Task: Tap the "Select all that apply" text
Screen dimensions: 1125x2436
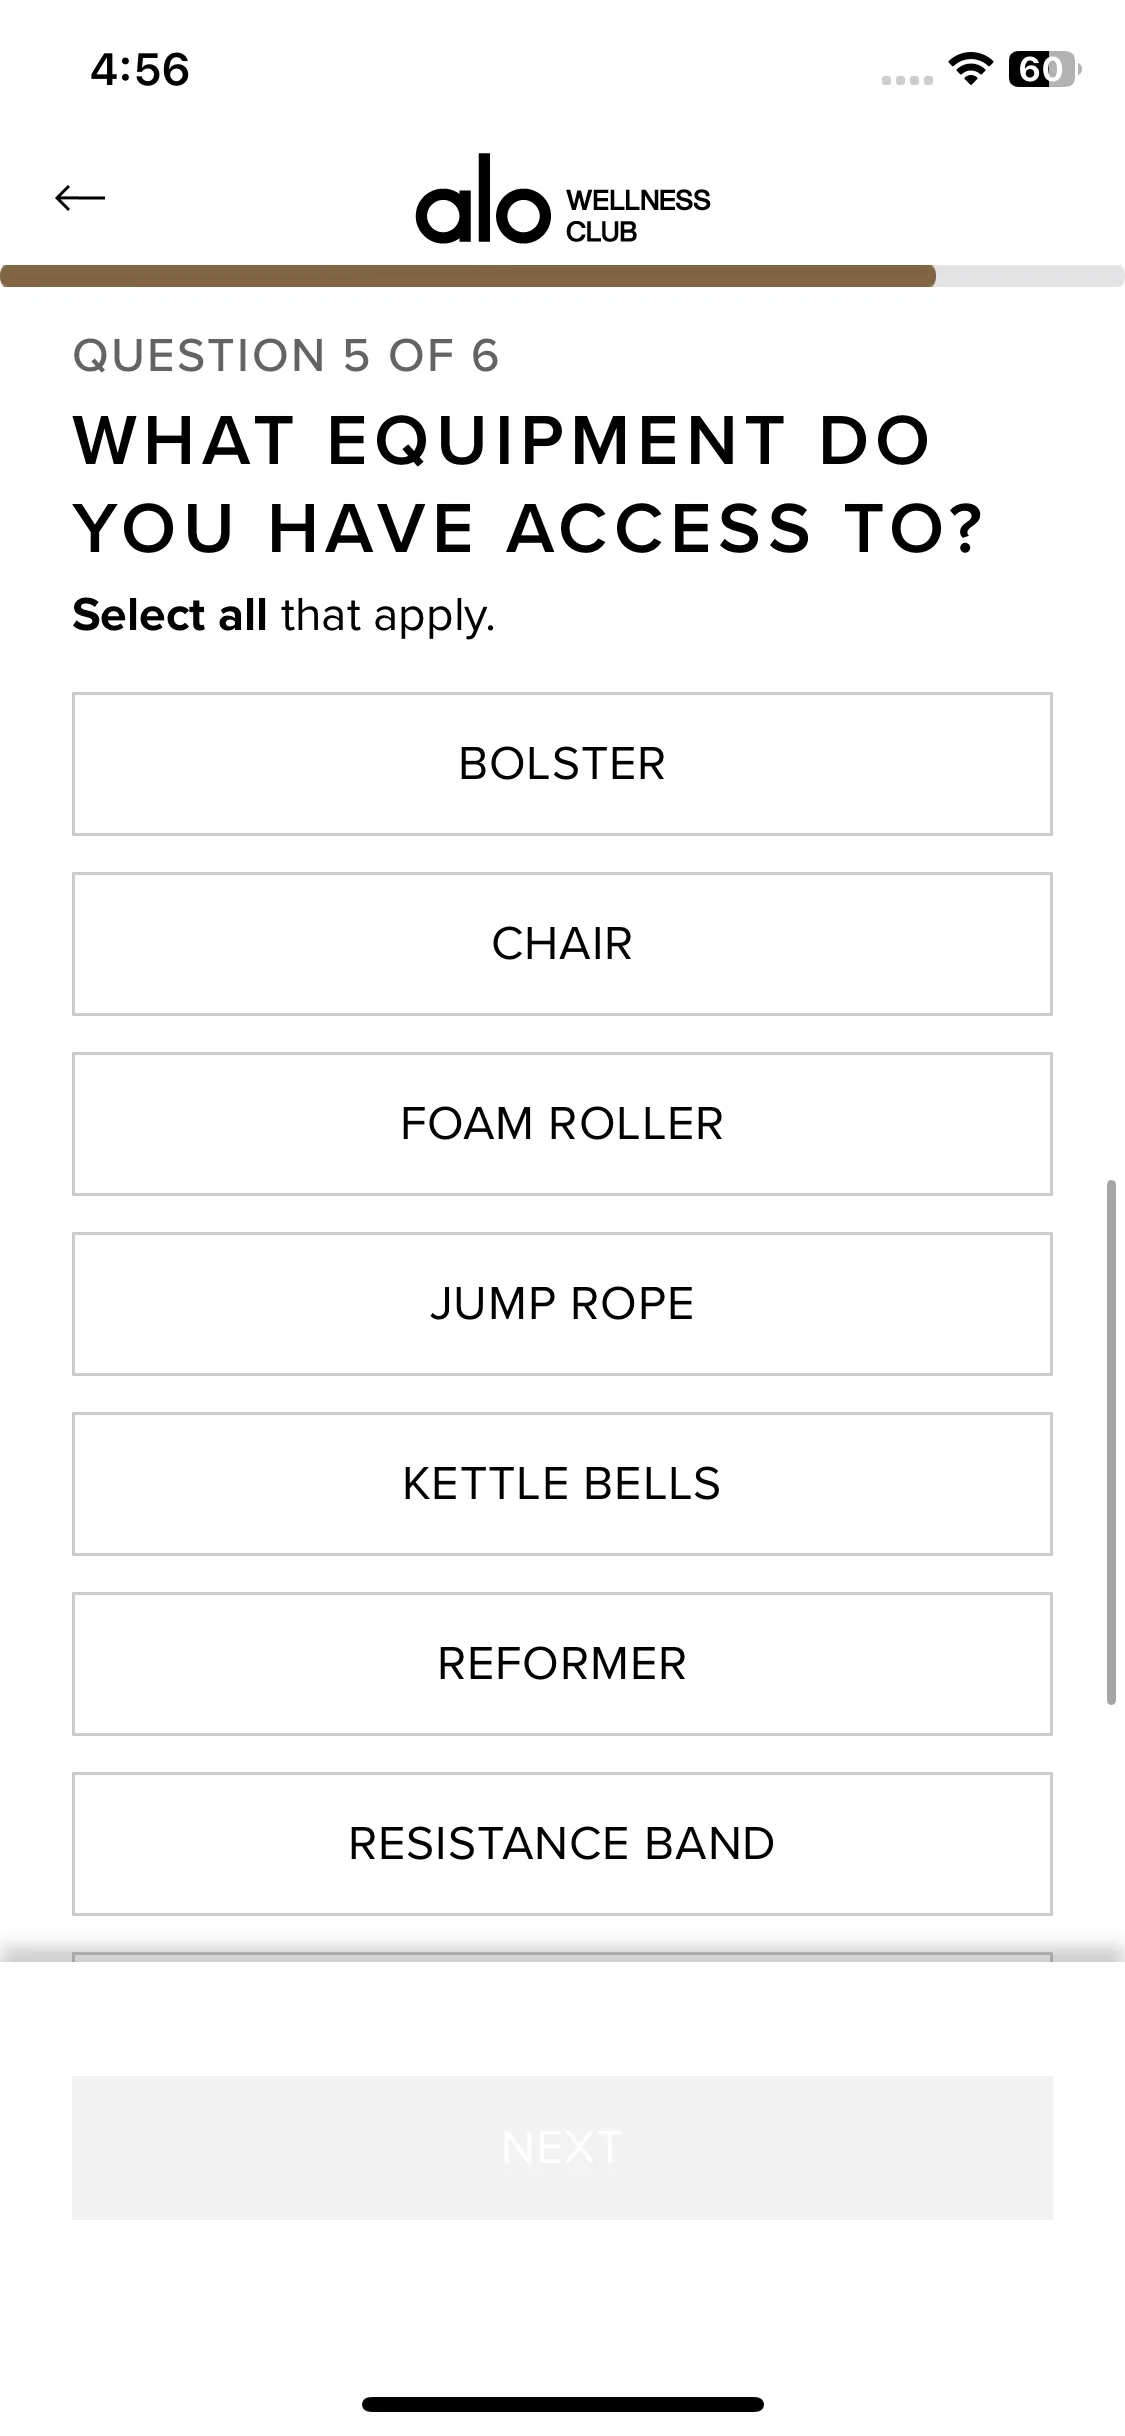Action: point(284,615)
